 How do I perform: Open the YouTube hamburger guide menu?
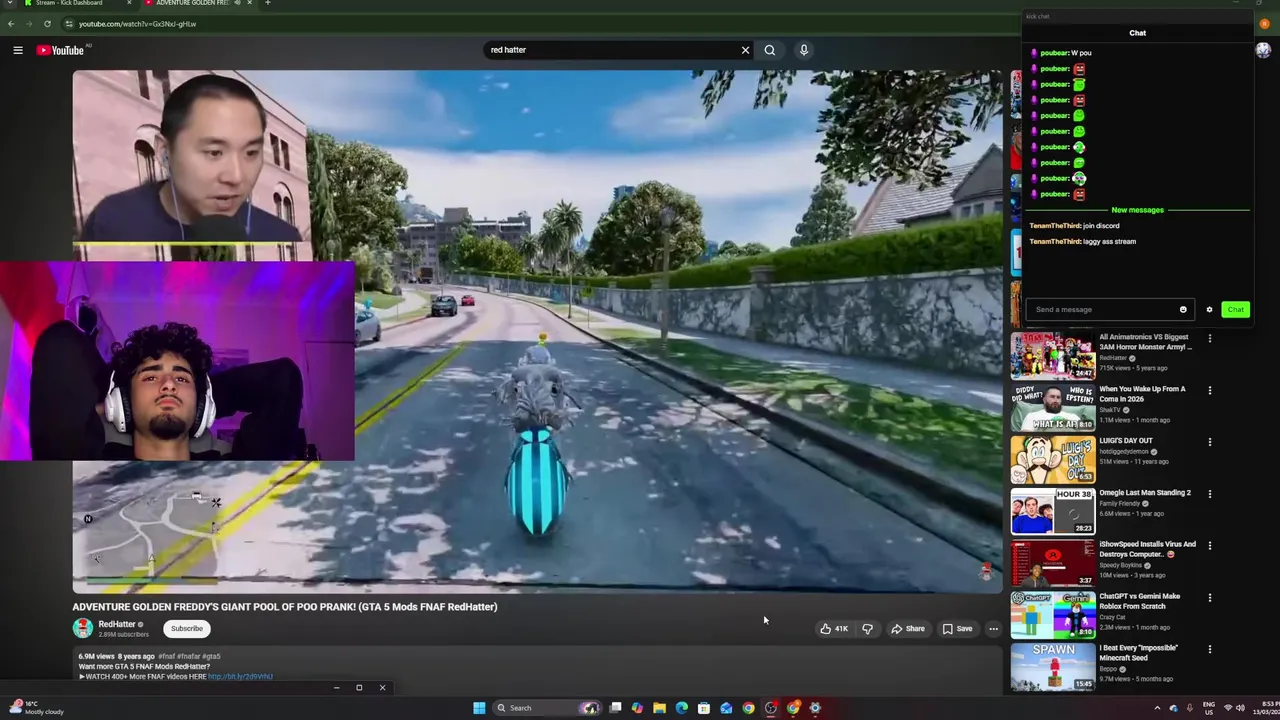tap(18, 50)
